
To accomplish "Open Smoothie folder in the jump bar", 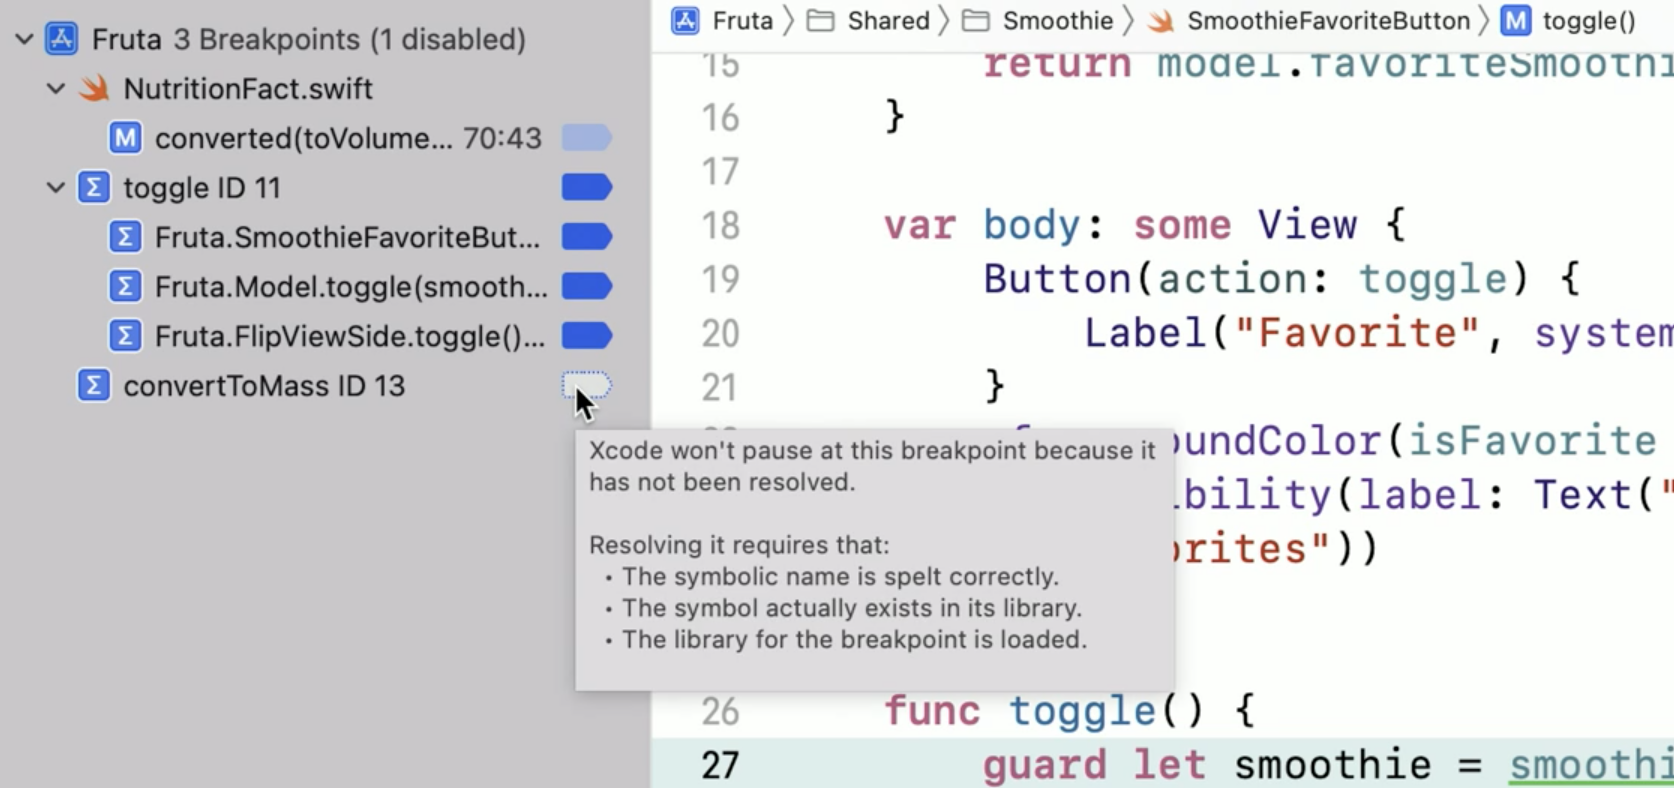I will pos(1058,21).
